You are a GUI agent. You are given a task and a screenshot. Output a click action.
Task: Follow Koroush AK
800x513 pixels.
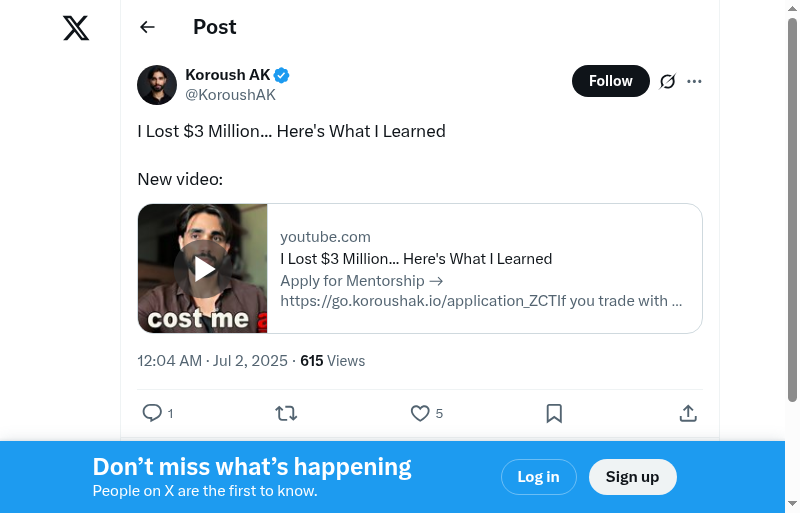[x=610, y=81]
